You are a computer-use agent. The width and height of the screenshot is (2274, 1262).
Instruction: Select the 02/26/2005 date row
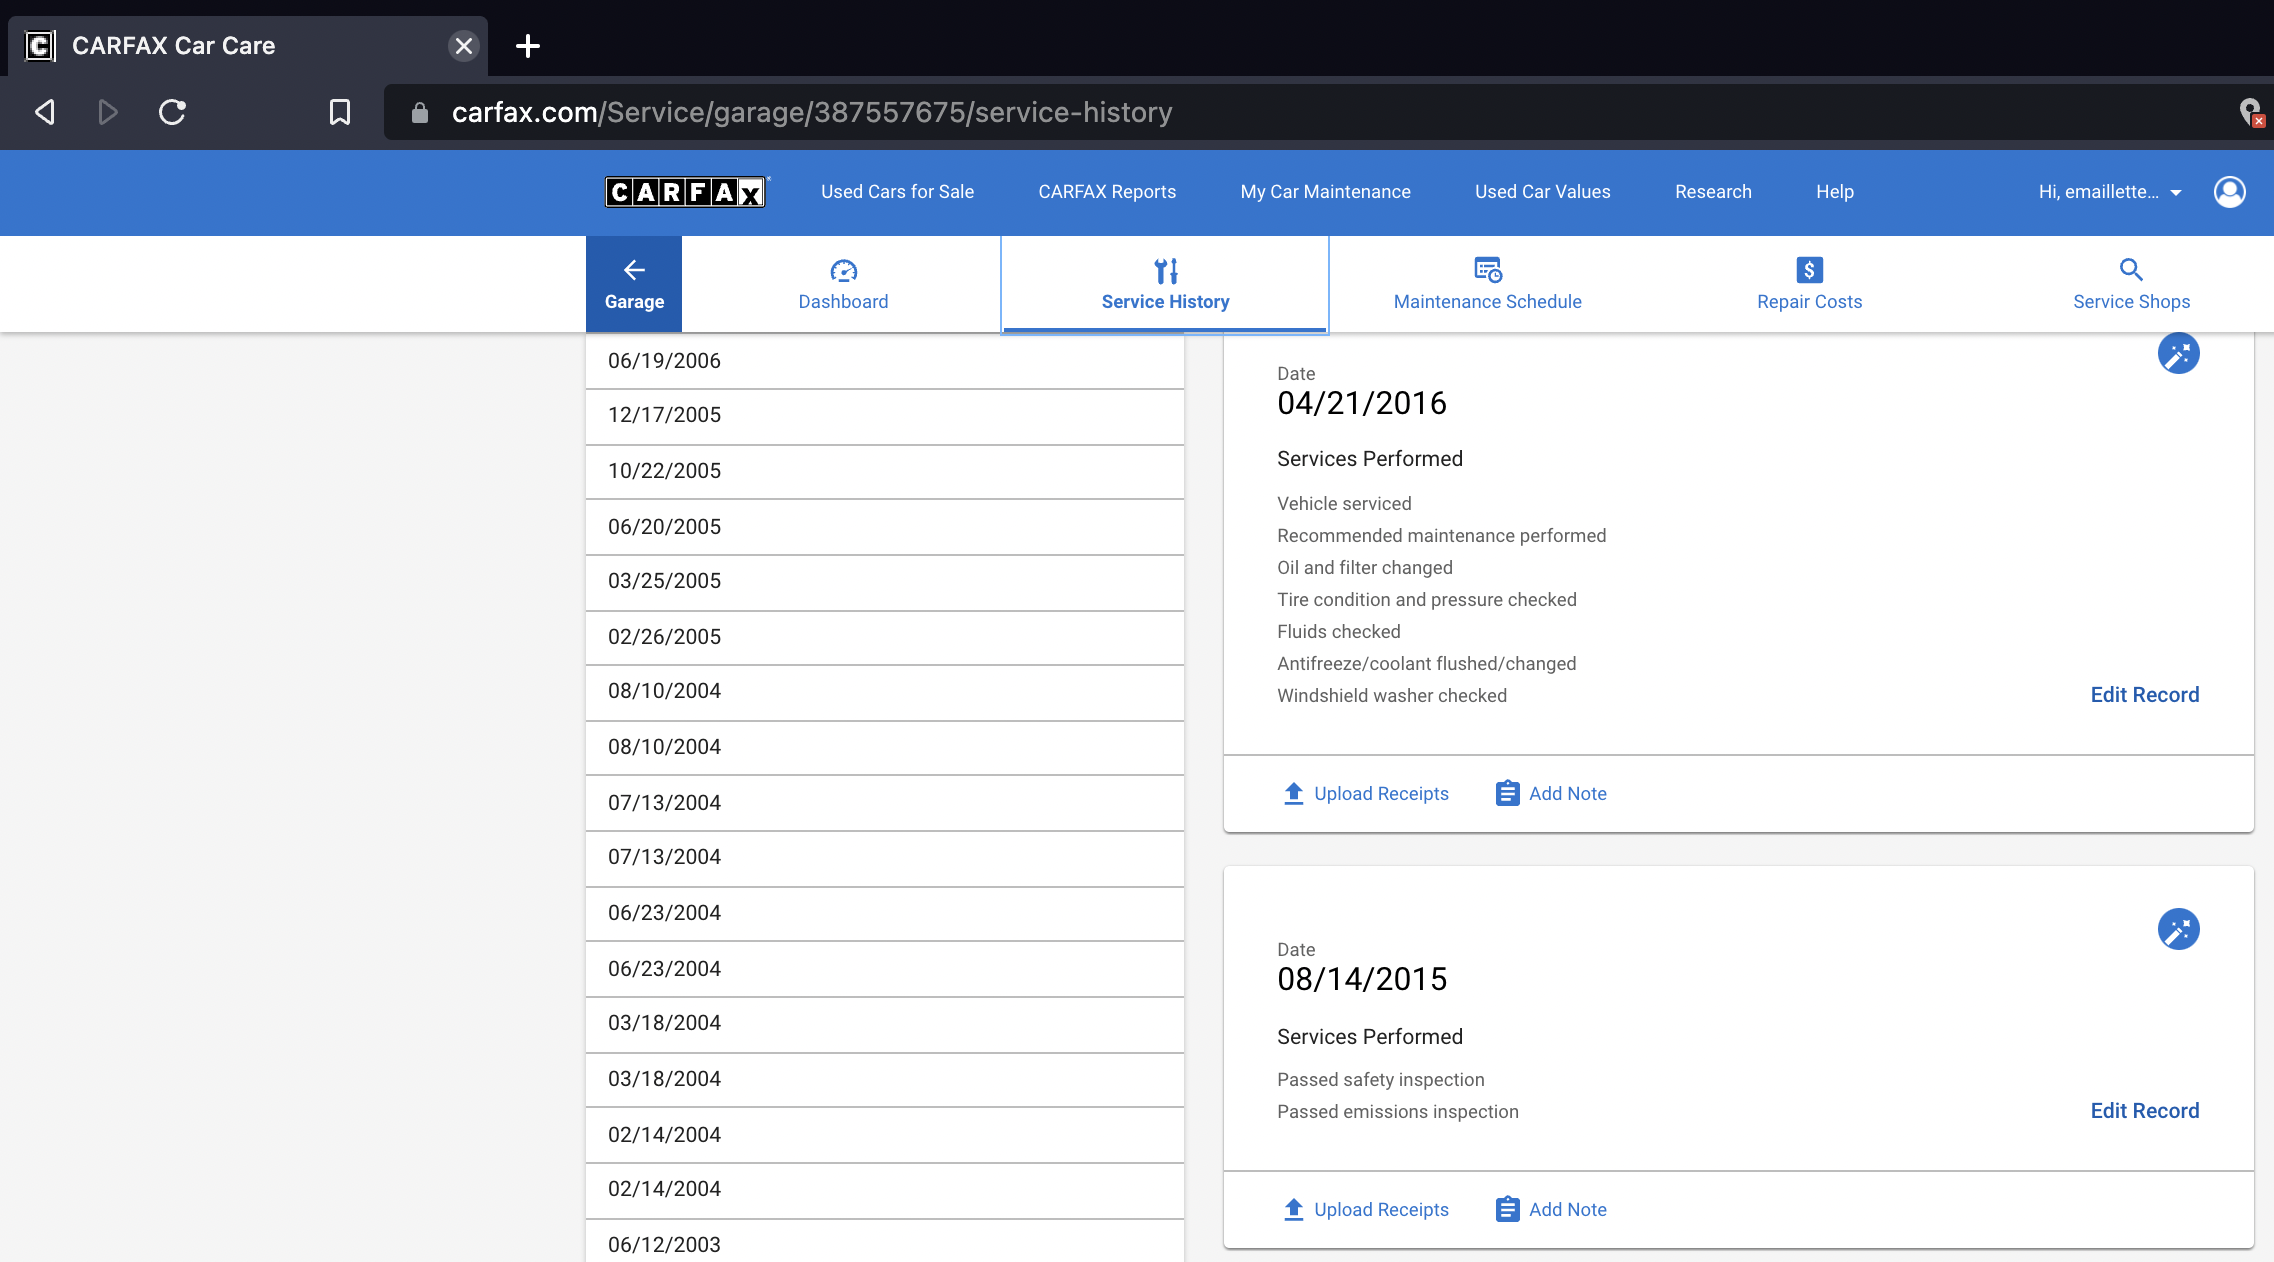(885, 637)
